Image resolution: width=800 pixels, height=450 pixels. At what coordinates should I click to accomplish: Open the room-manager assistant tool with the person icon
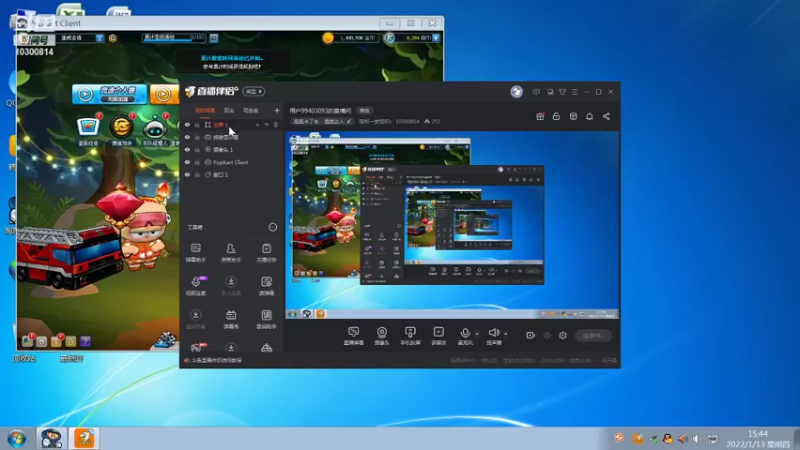coord(231,253)
